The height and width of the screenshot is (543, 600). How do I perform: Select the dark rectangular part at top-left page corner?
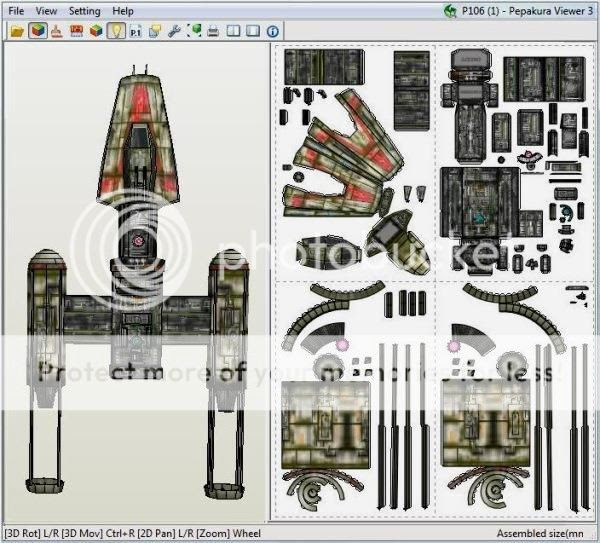tap(324, 67)
